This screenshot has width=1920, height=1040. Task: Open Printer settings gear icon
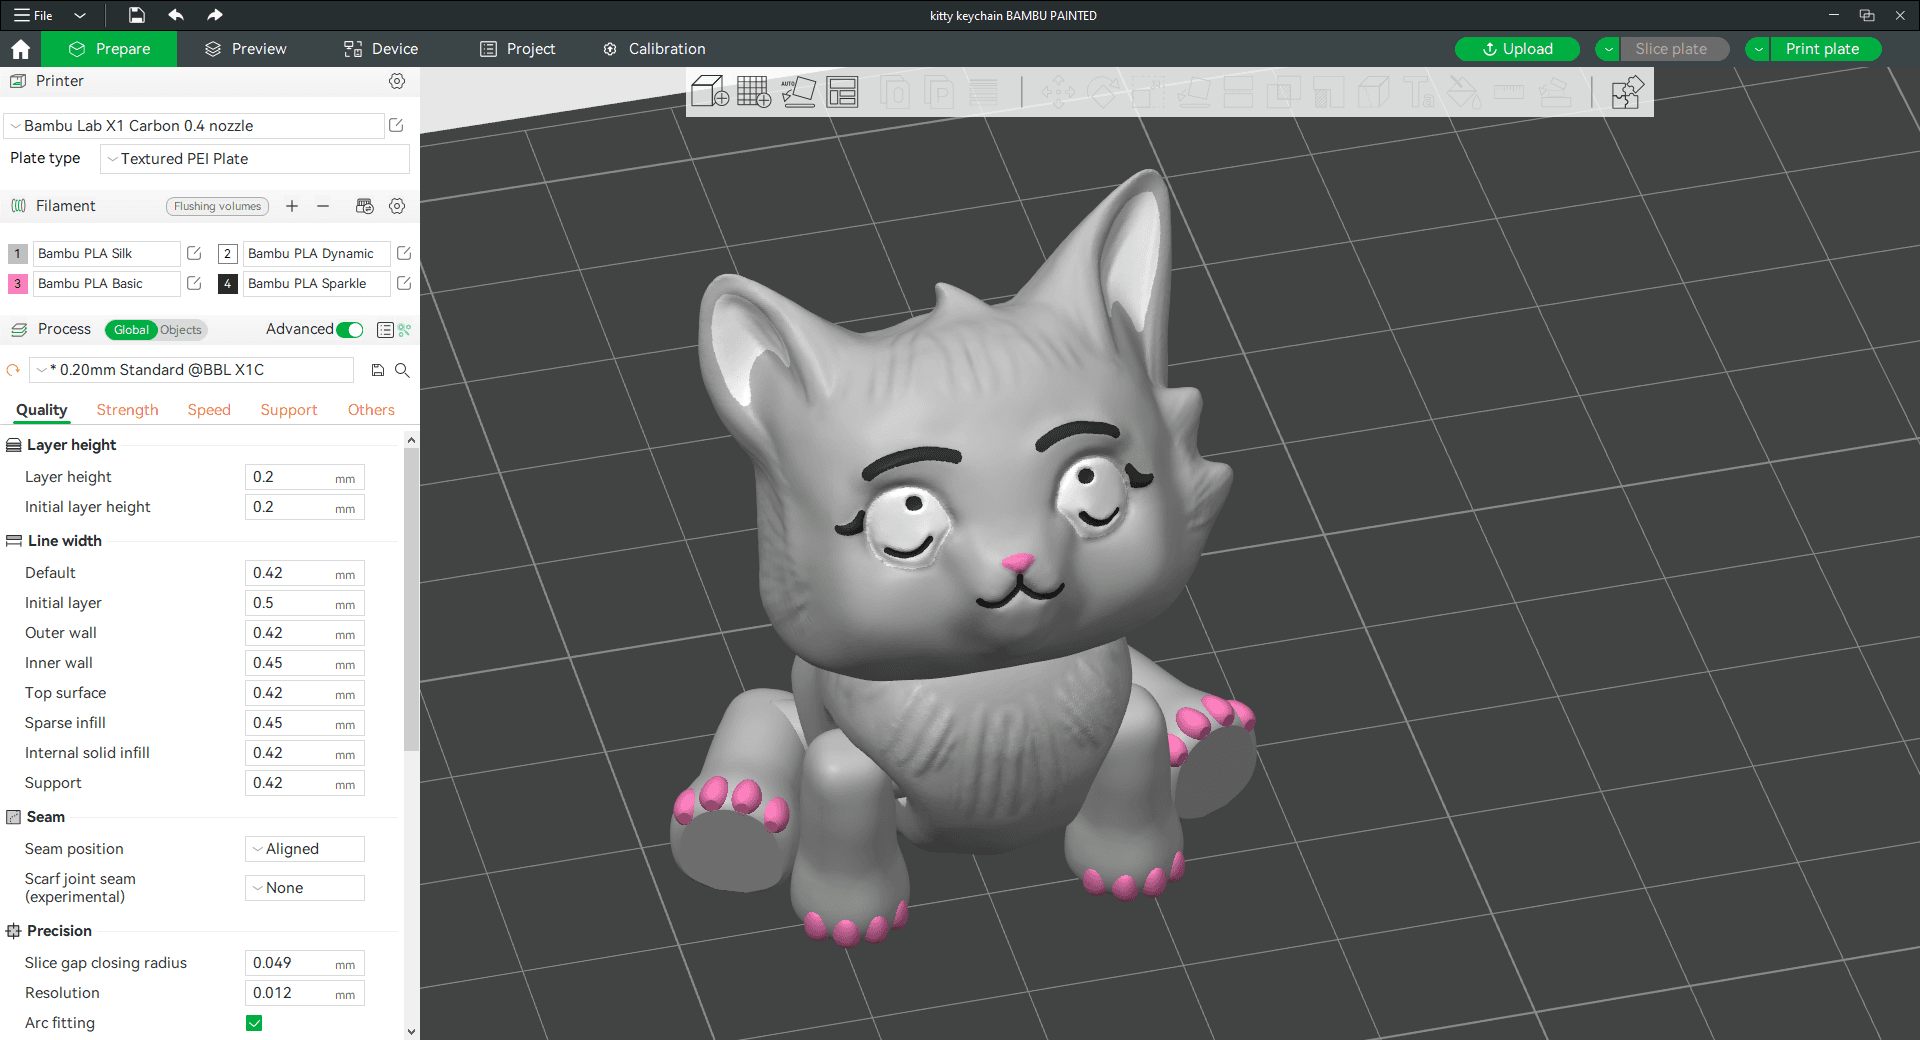397,81
